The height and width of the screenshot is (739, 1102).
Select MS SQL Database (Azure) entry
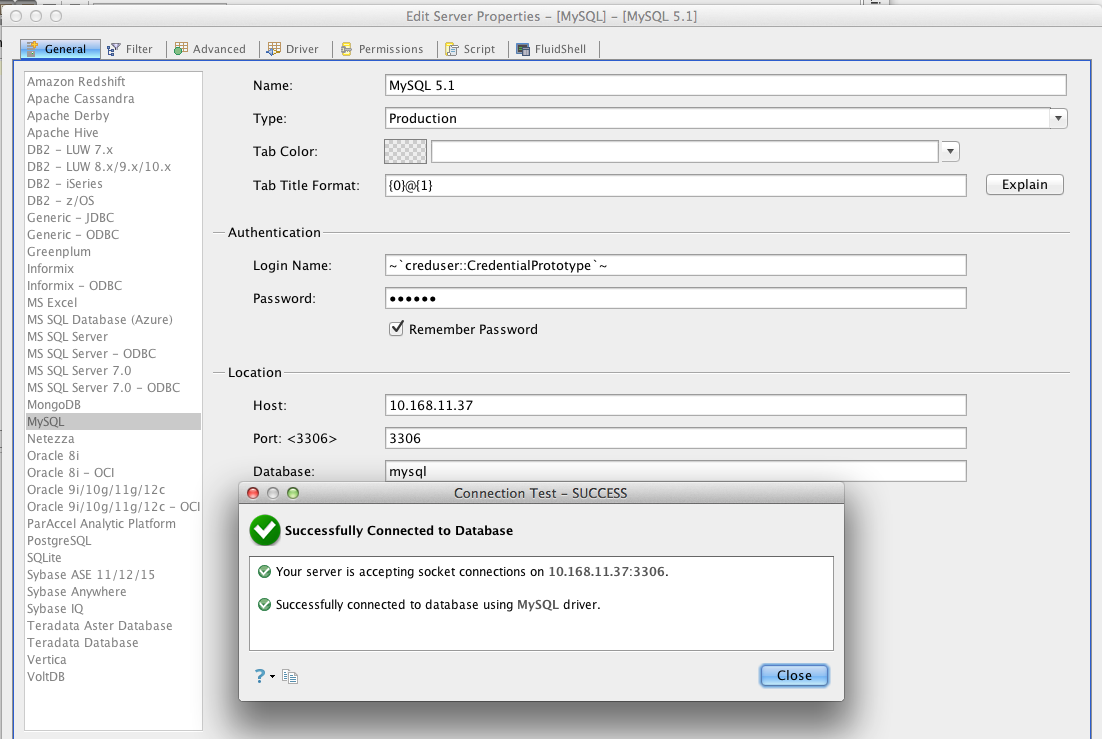[x=100, y=319]
